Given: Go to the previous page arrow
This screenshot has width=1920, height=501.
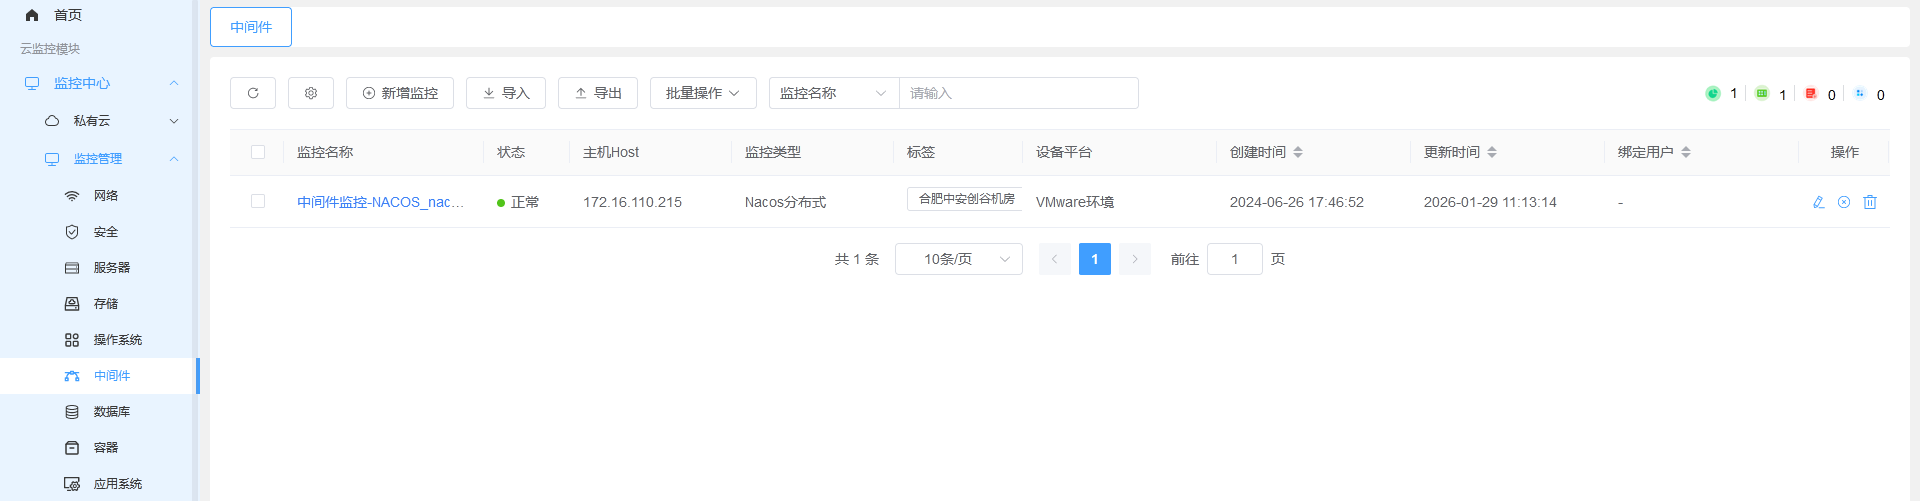Looking at the screenshot, I should click(x=1054, y=259).
